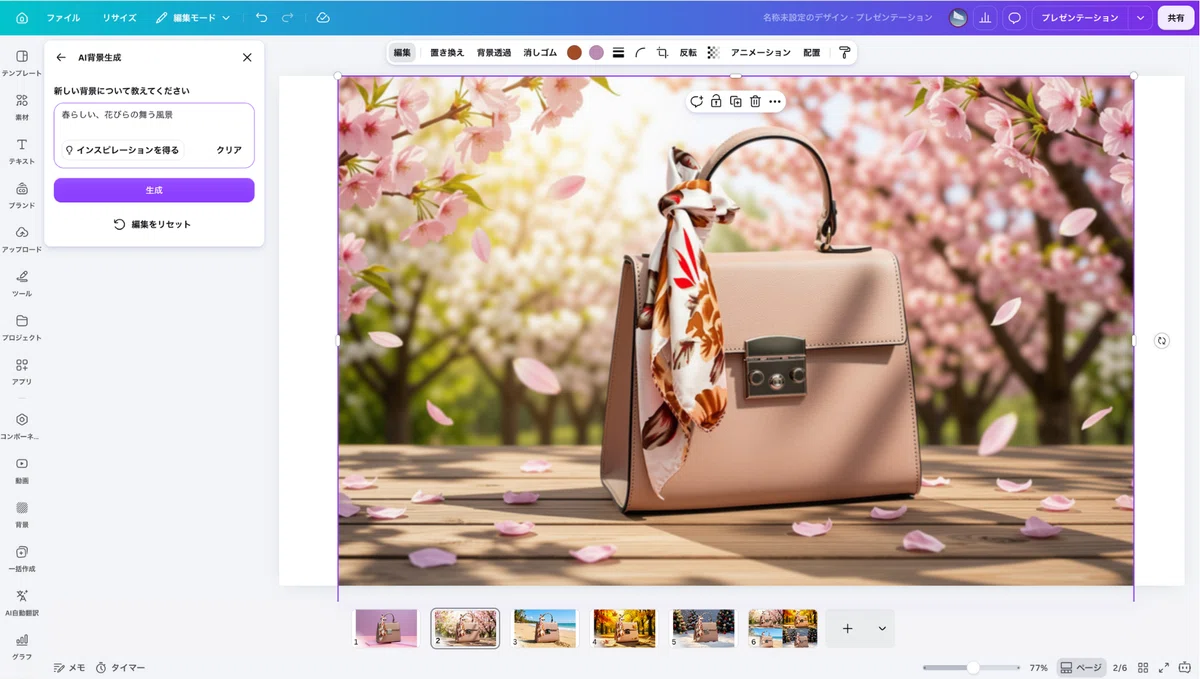1200x679 pixels.
Task: Open the ブランド brand panel
Action: [22, 195]
